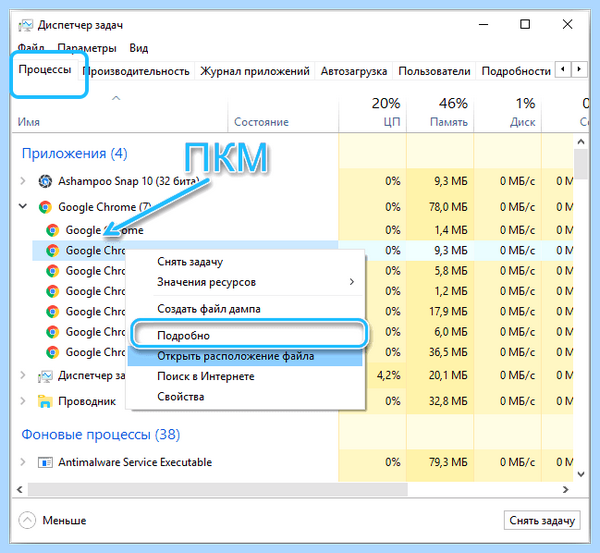Click the Chrome icon in 36,5 МБ row
This screenshot has width=600, height=553.
click(52, 352)
